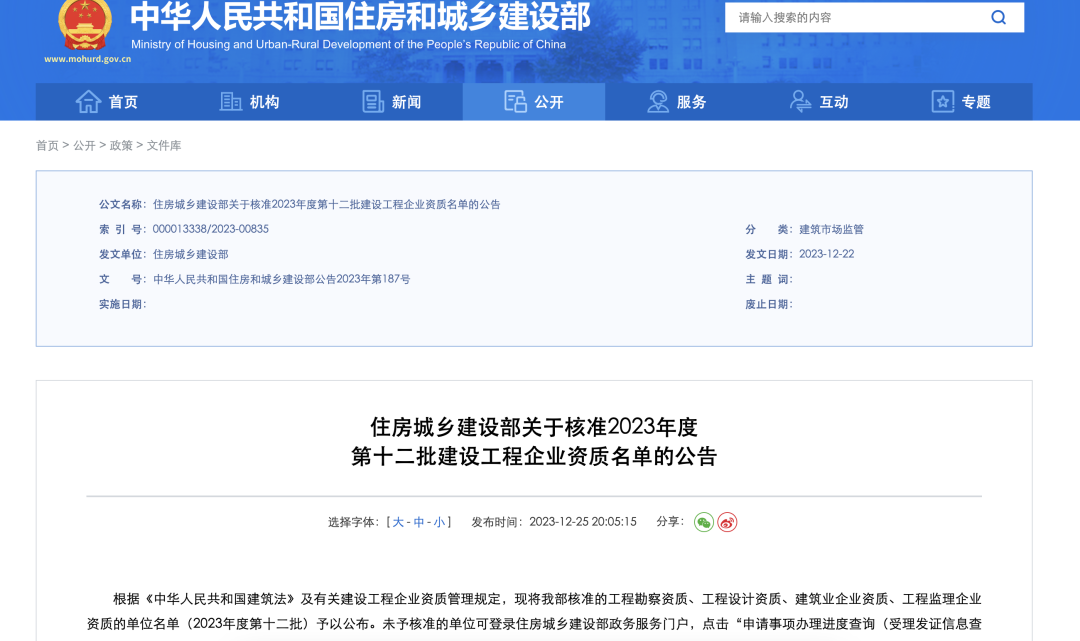Click the green WeChat share icon
Viewport: 1080px width, 641px height.
(x=703, y=522)
